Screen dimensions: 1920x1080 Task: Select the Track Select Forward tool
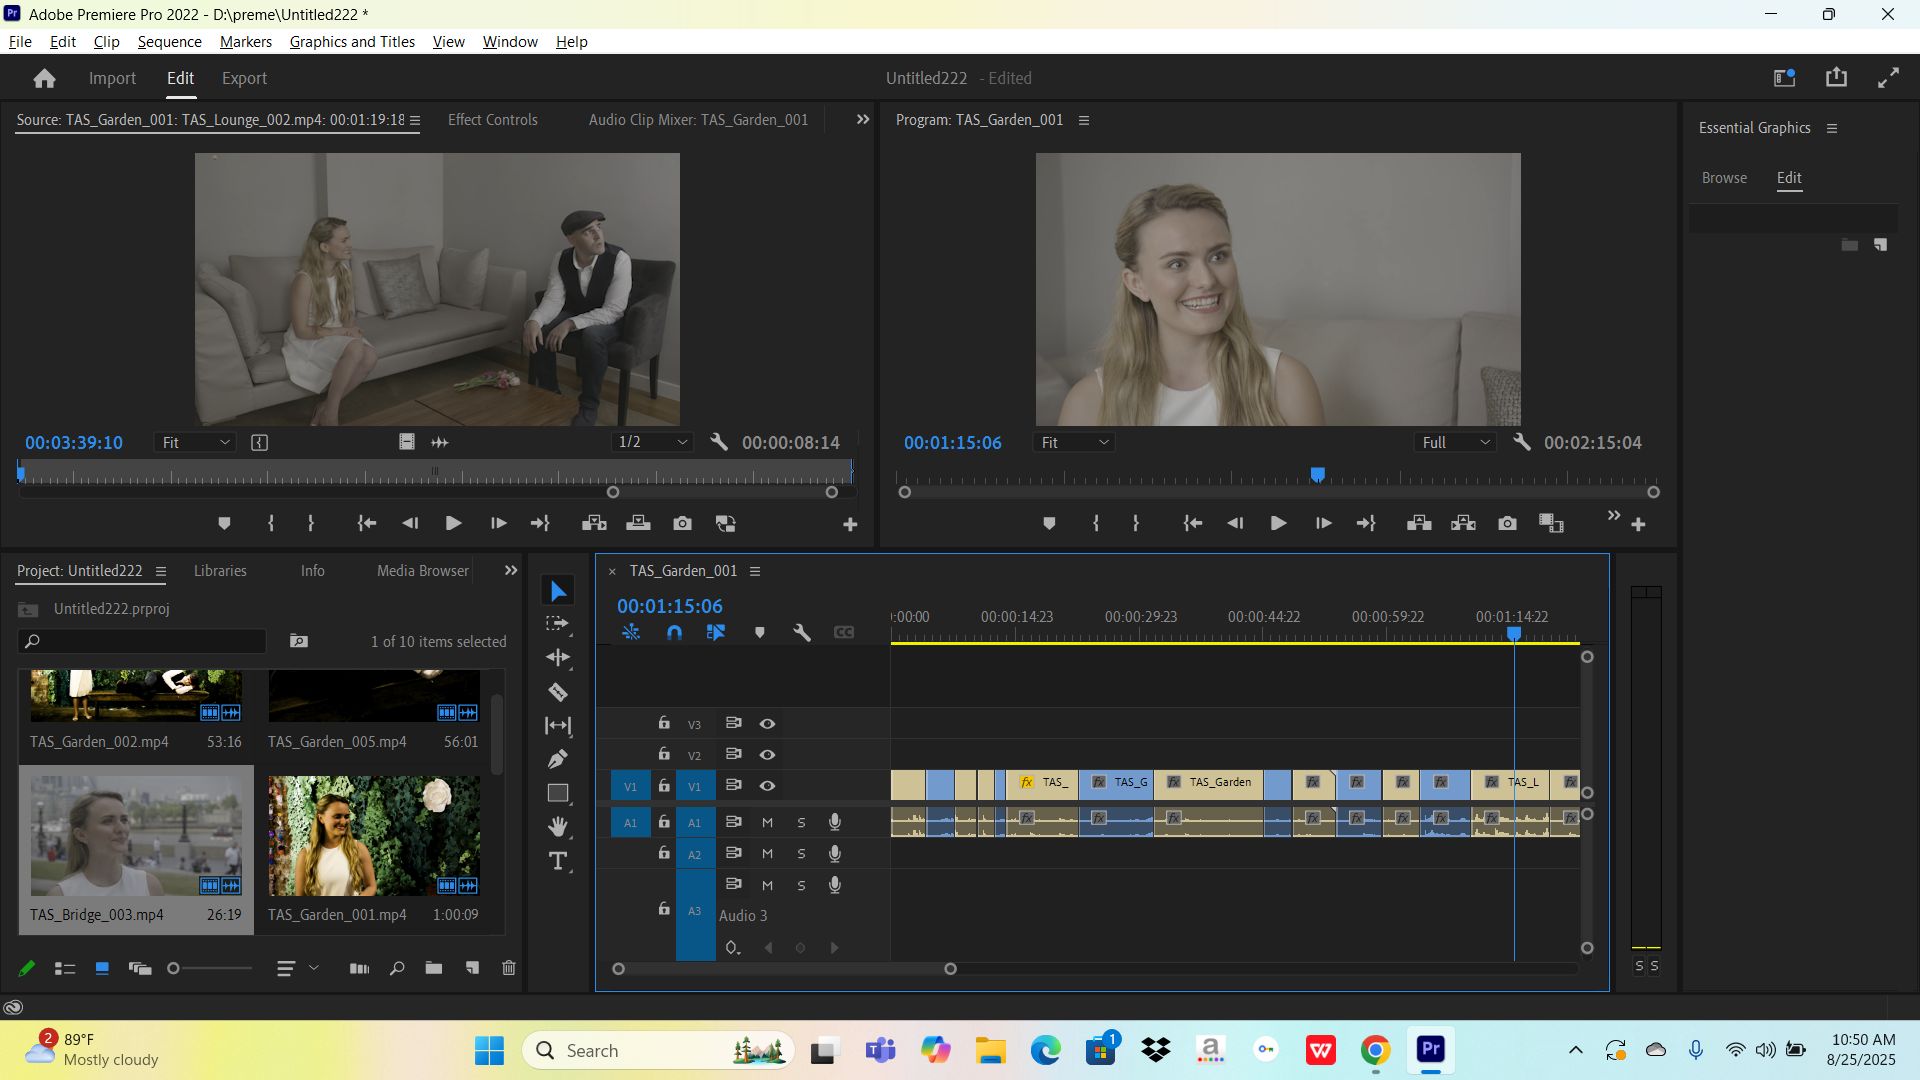click(x=558, y=624)
